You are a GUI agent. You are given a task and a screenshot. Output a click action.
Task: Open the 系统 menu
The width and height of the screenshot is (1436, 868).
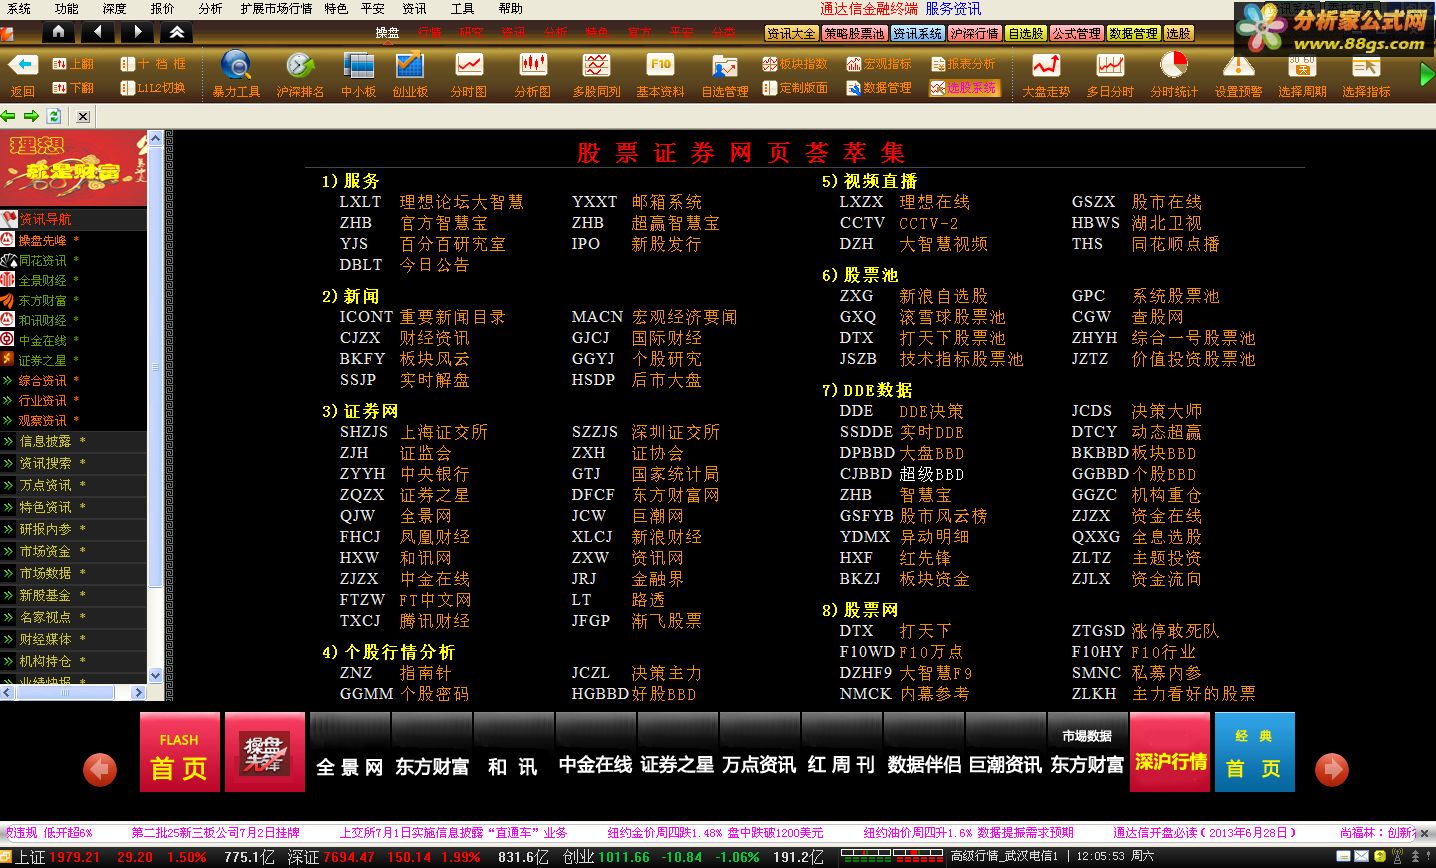pyautogui.click(x=18, y=8)
